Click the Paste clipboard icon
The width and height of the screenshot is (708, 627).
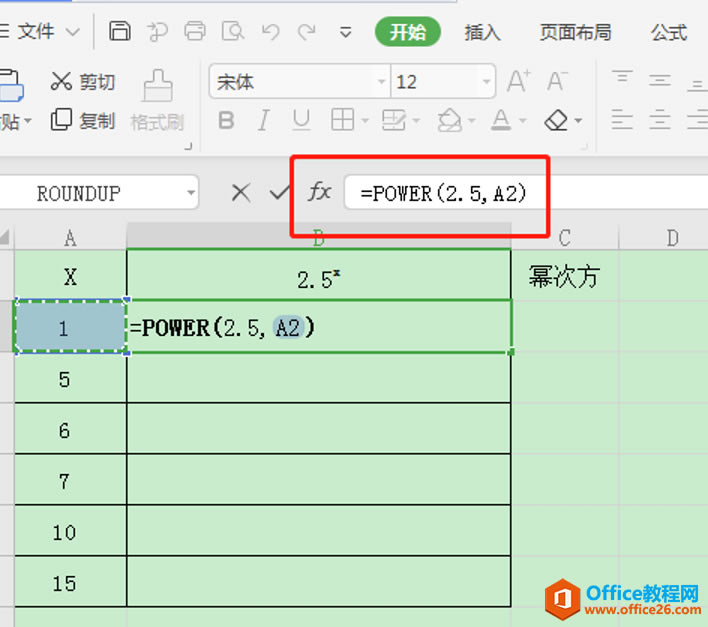[11, 85]
